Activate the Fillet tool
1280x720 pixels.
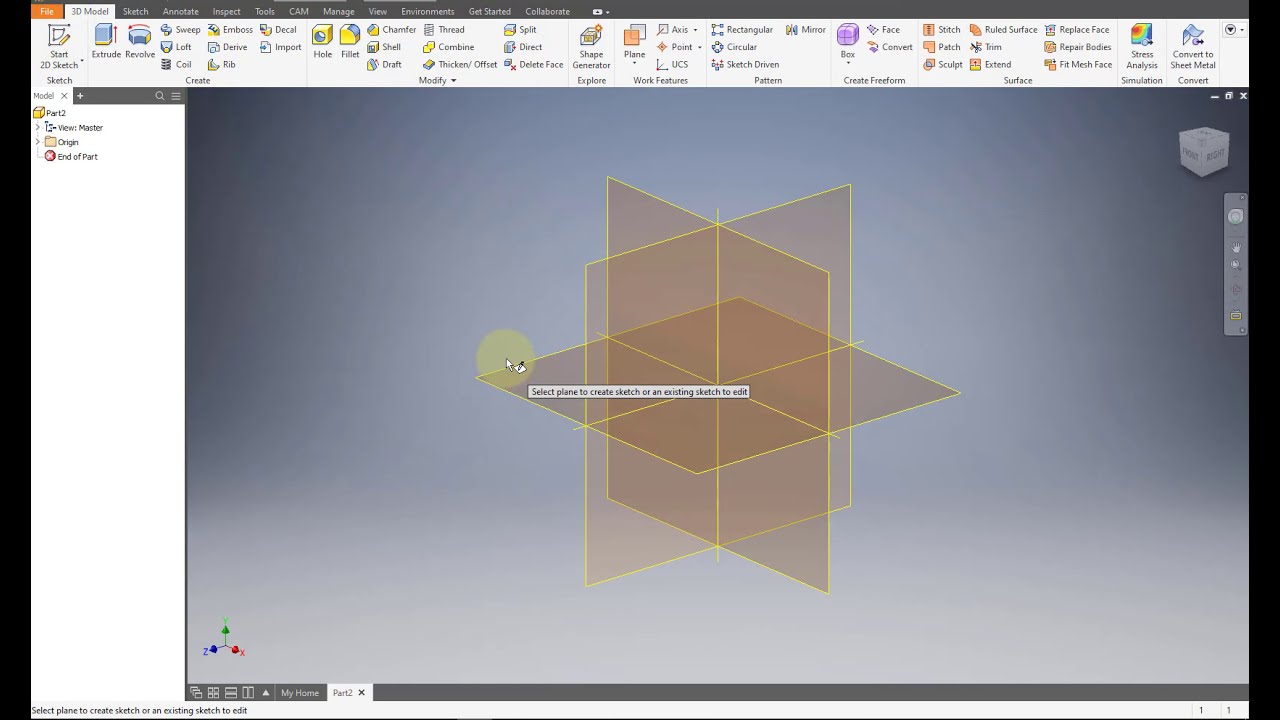350,42
